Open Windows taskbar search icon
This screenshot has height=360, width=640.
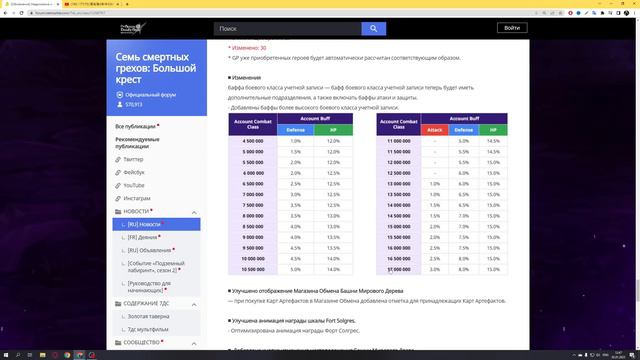pos(18,356)
